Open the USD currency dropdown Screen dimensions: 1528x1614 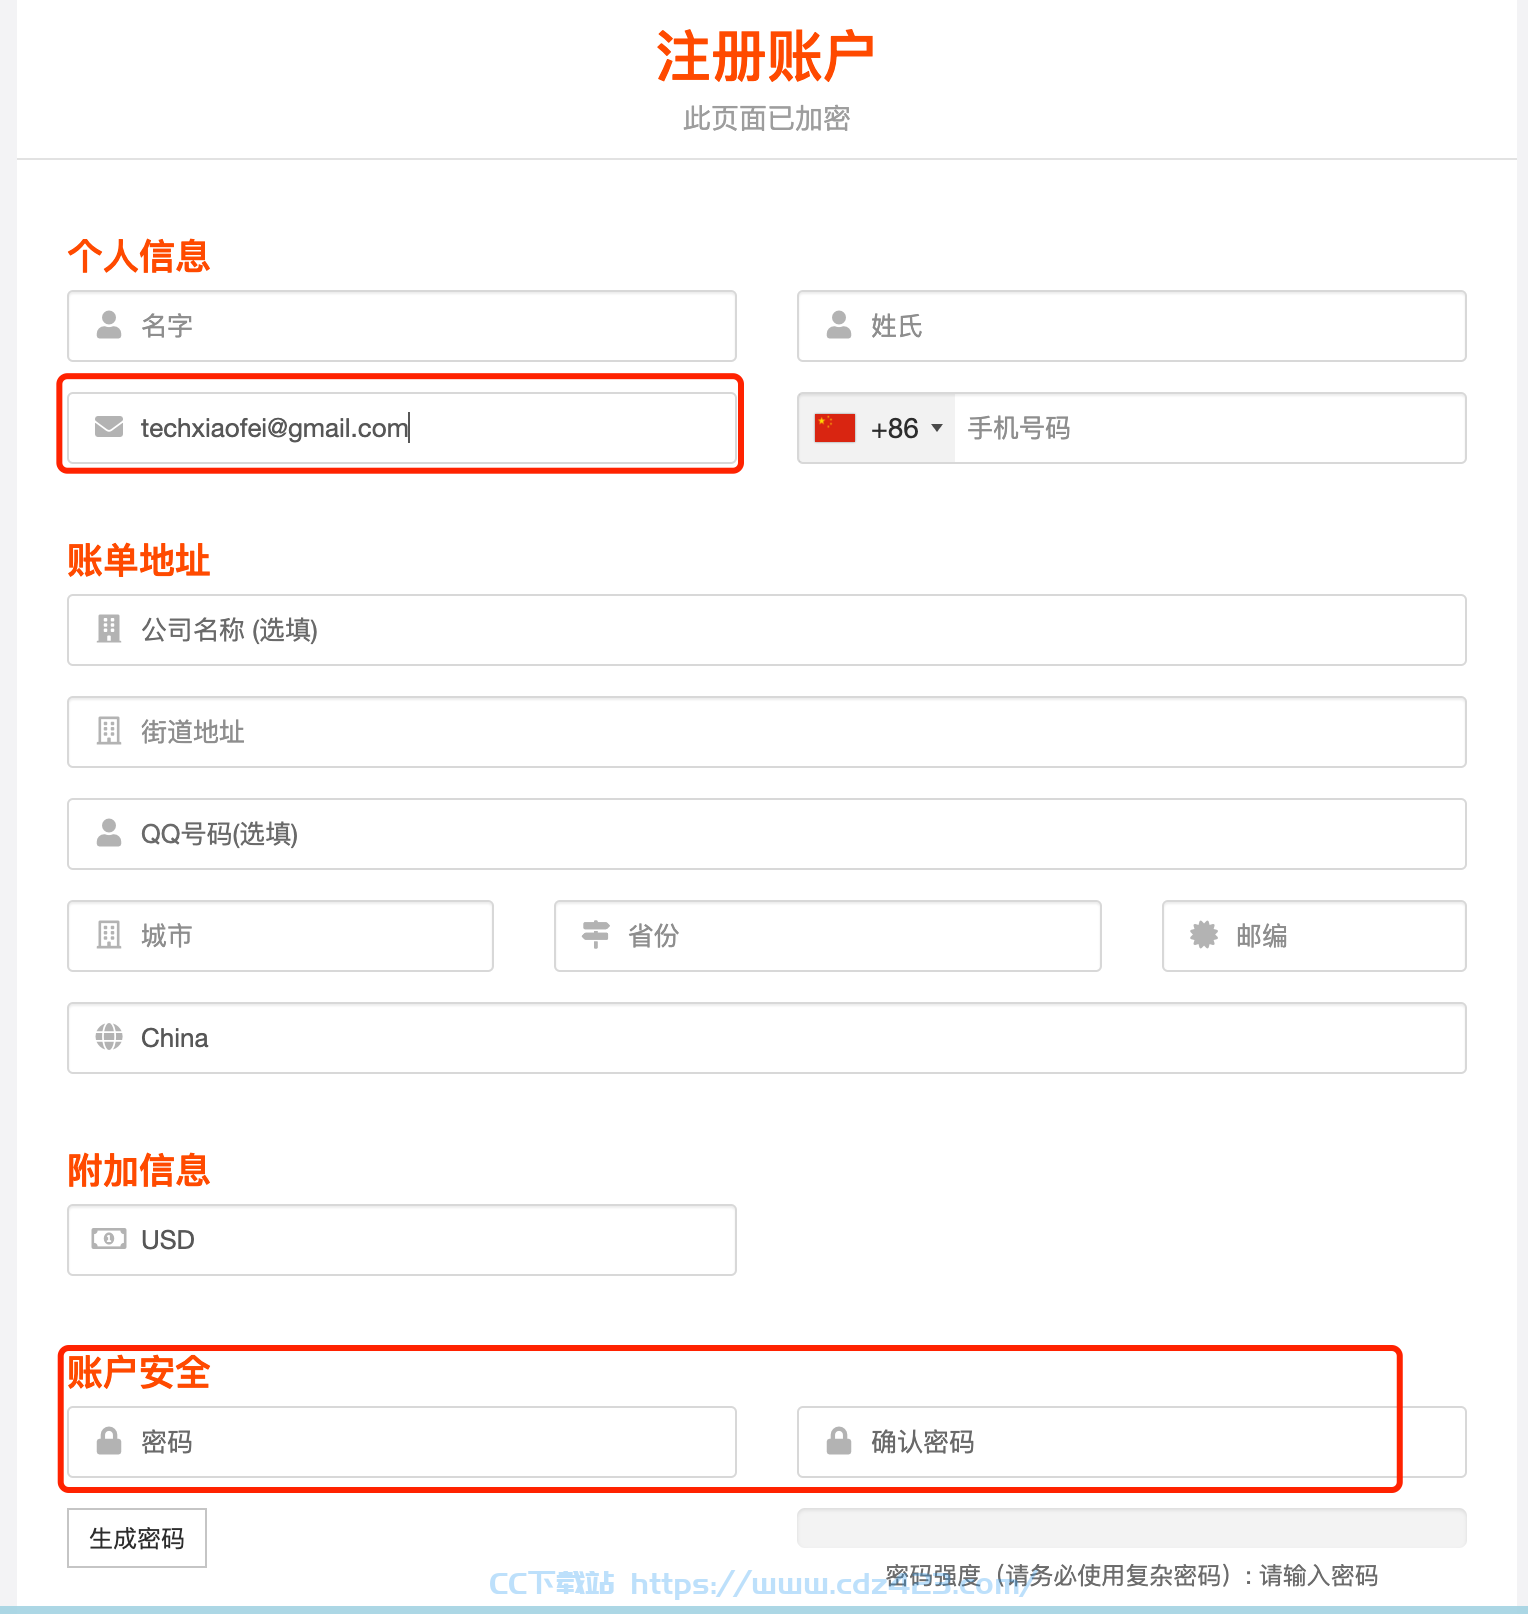click(x=402, y=1240)
